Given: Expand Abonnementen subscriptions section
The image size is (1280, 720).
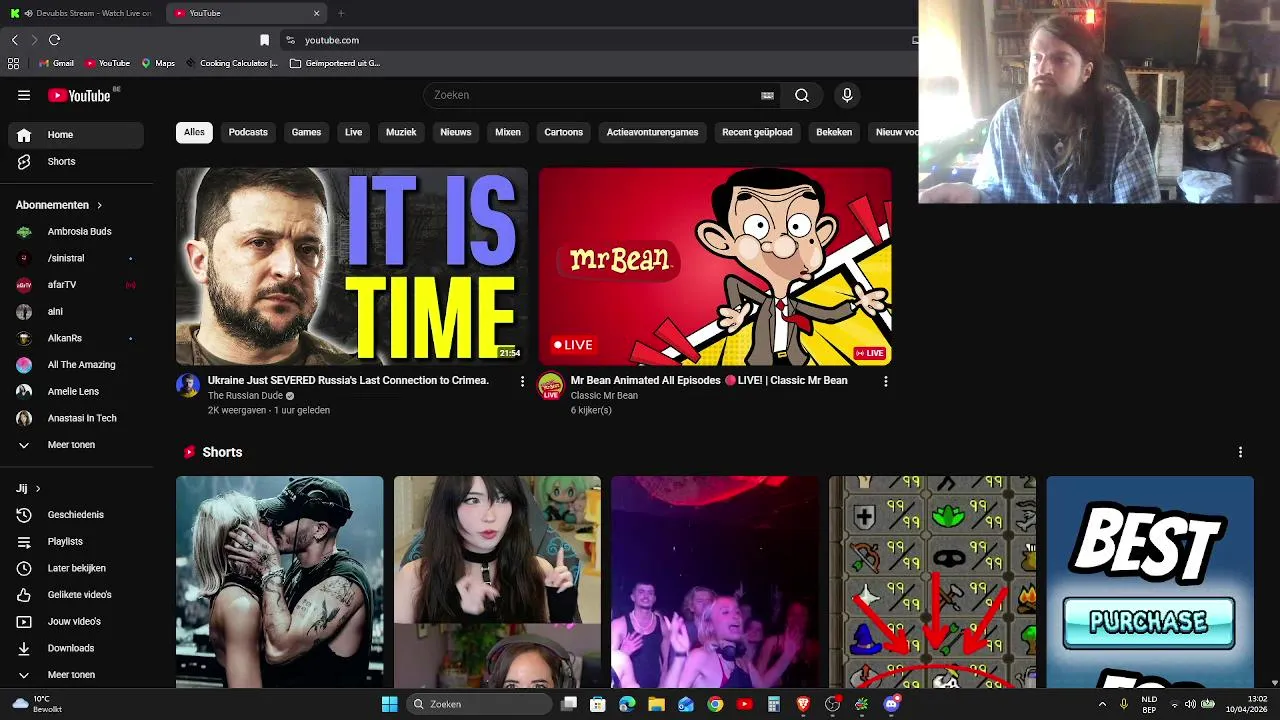Looking at the screenshot, I should (x=59, y=205).
